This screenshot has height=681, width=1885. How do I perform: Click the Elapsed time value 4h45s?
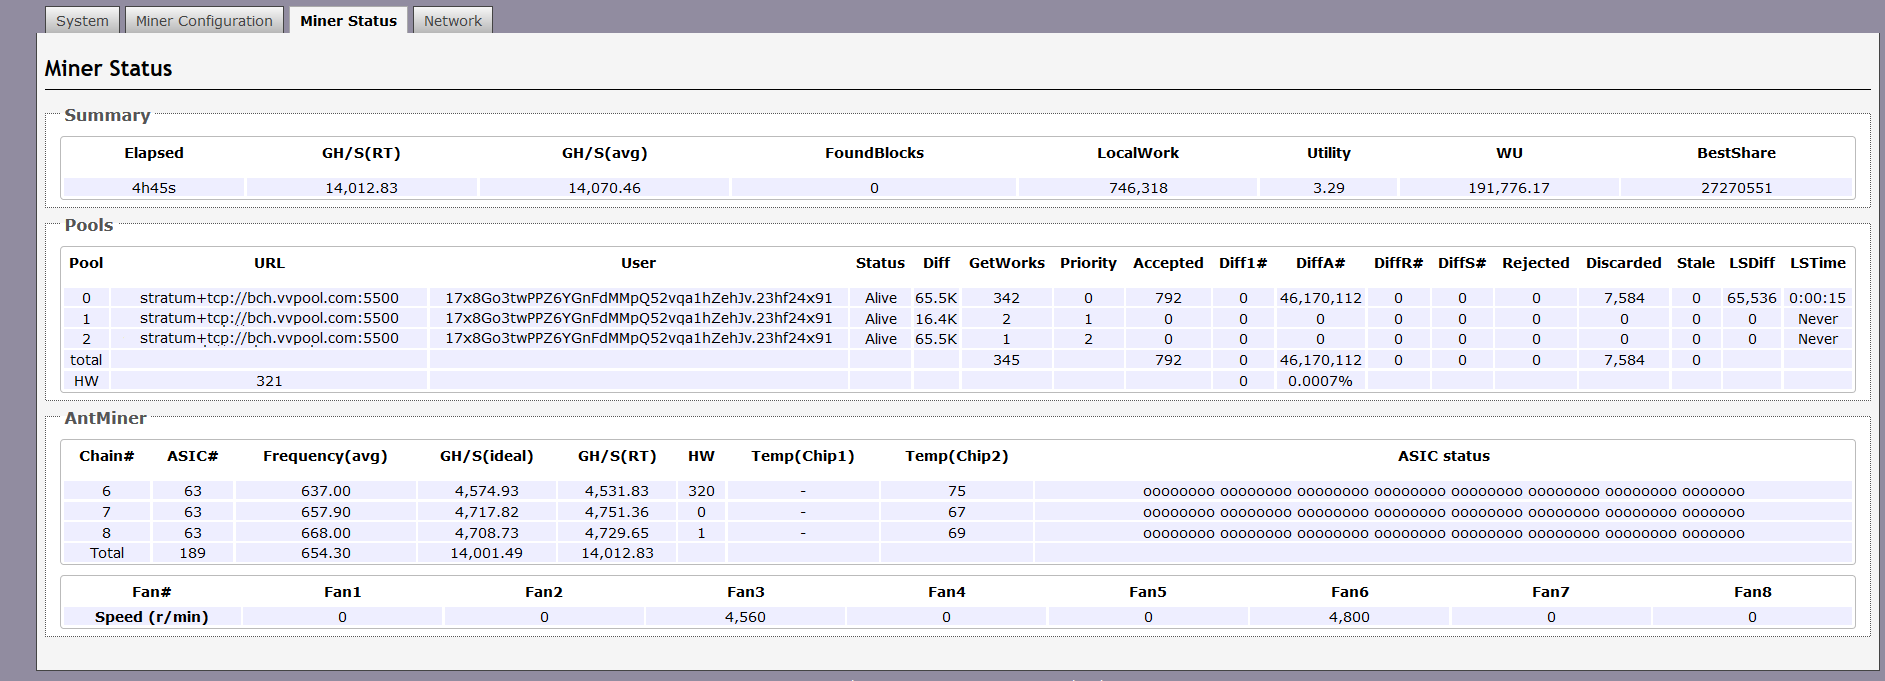click(154, 188)
